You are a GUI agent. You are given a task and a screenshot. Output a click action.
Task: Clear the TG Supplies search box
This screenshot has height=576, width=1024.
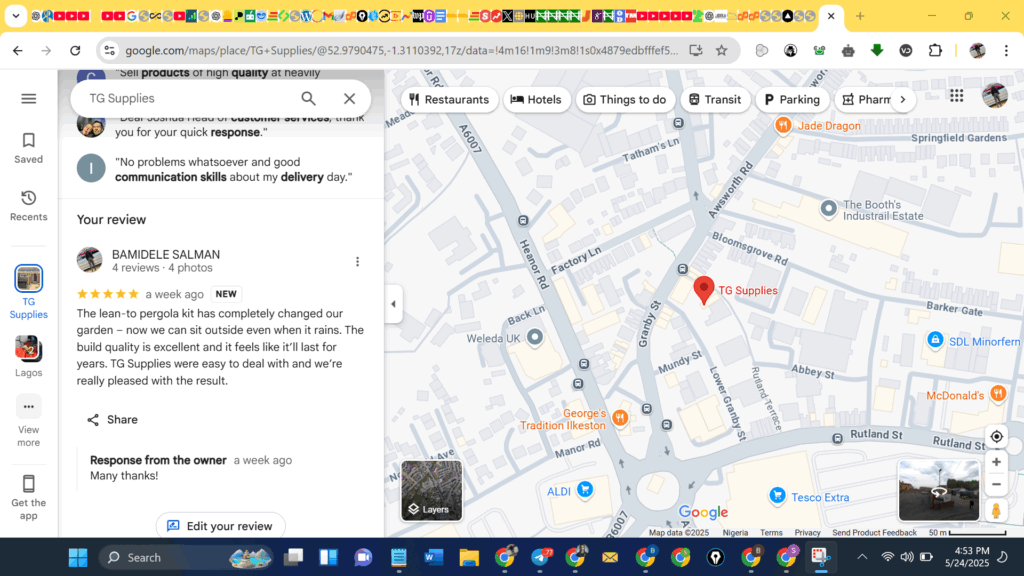349,98
